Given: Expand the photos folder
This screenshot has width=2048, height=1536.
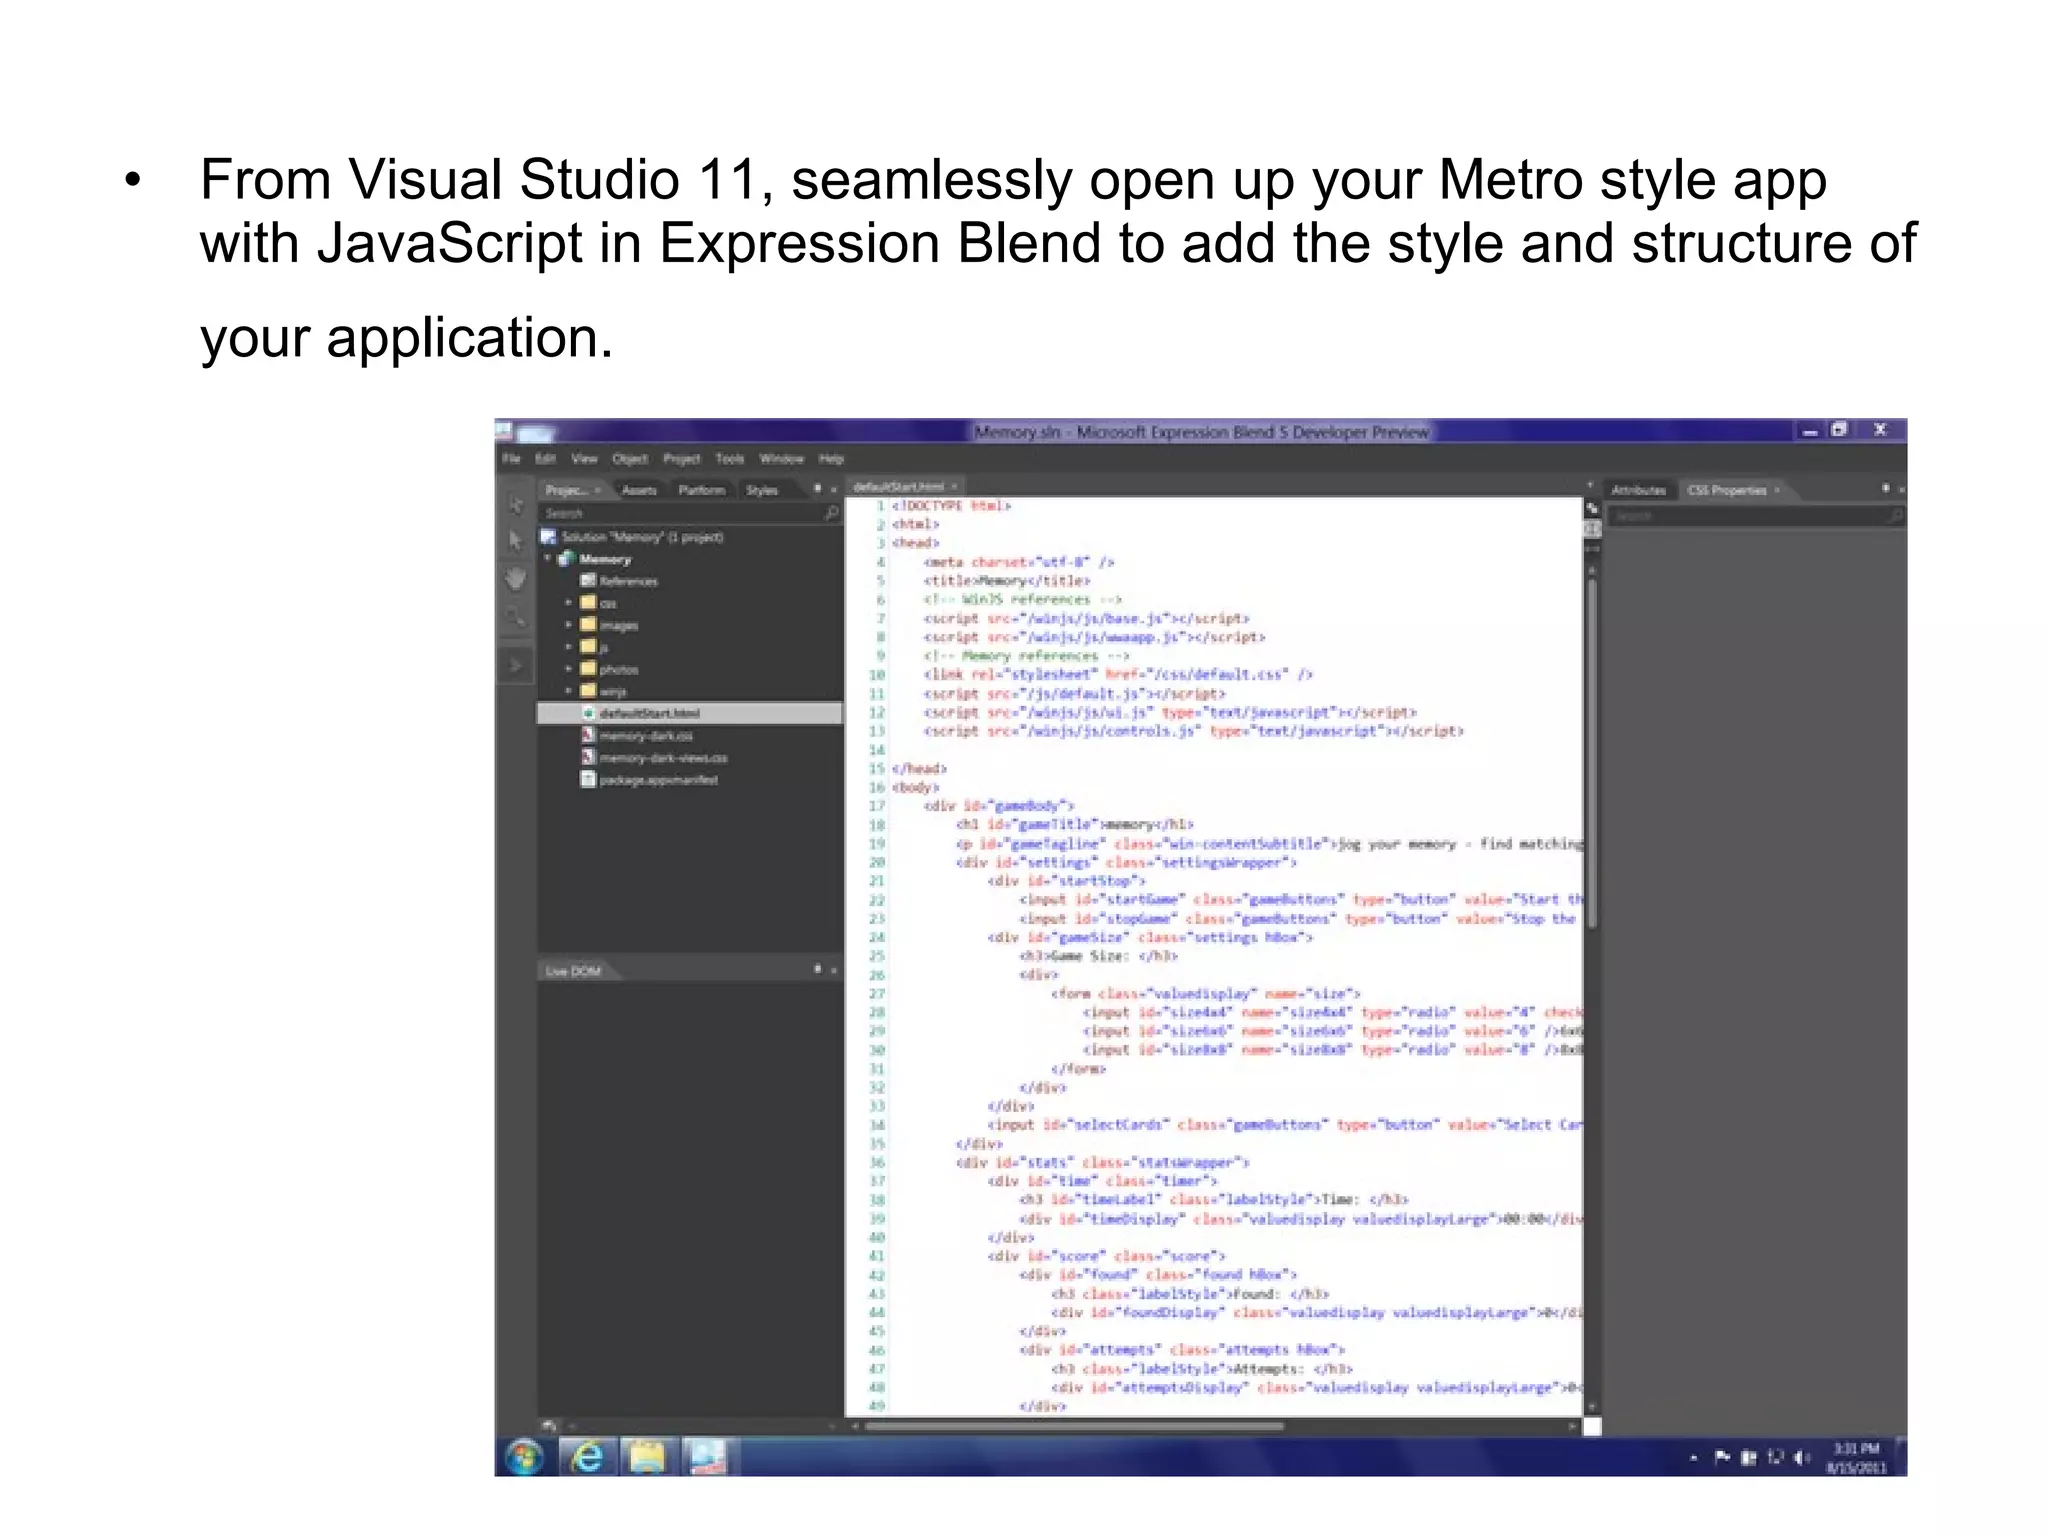Looking at the screenshot, I should 569,669.
